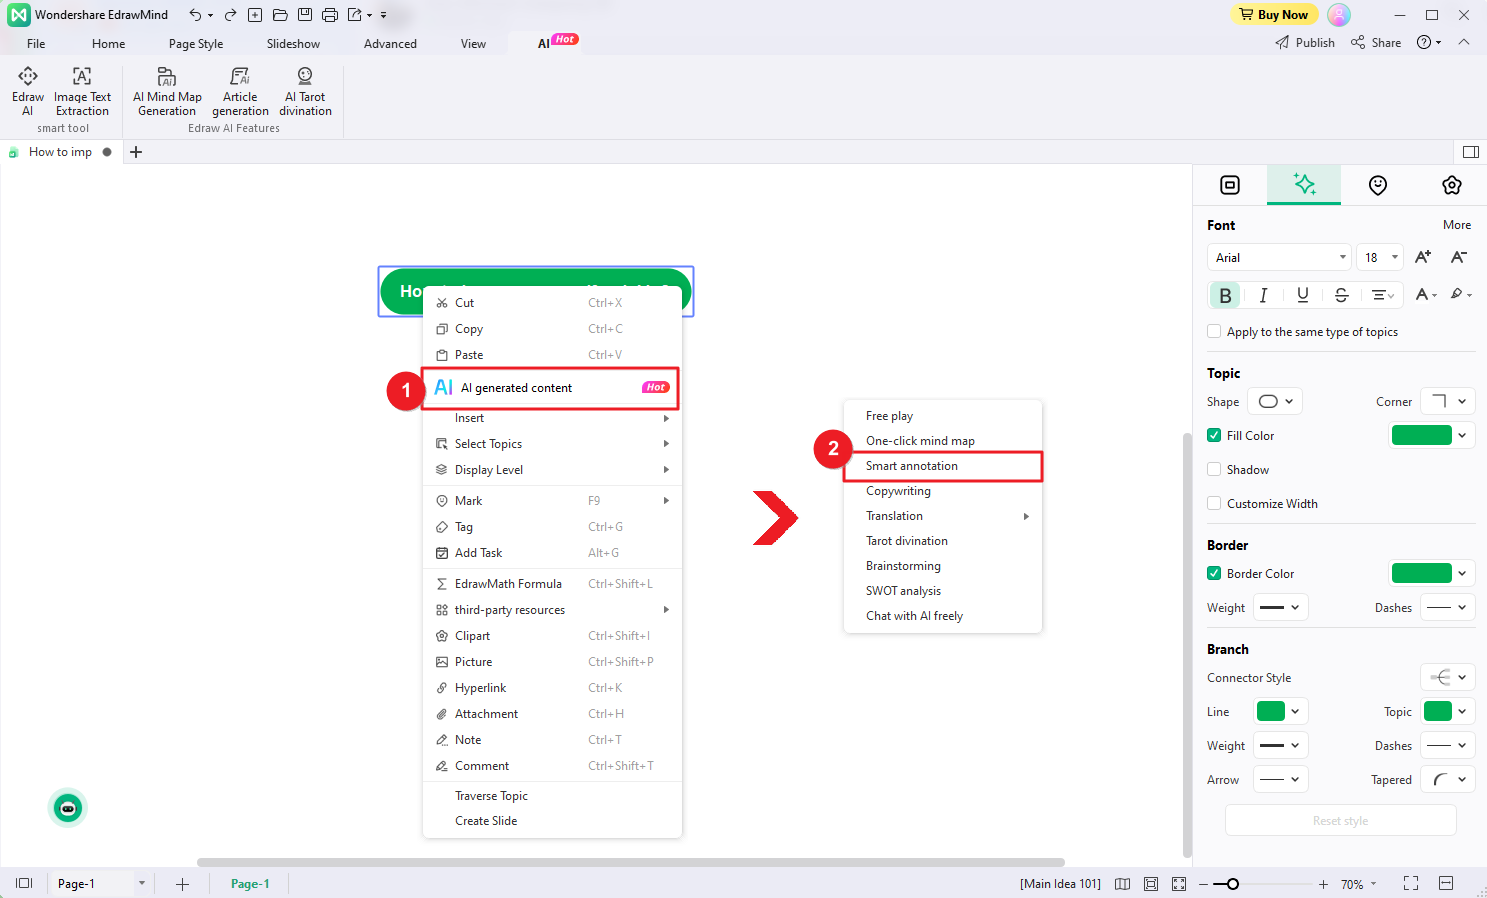Click the save icon in title bar
Viewport: 1487px width, 898px height.
tap(305, 15)
